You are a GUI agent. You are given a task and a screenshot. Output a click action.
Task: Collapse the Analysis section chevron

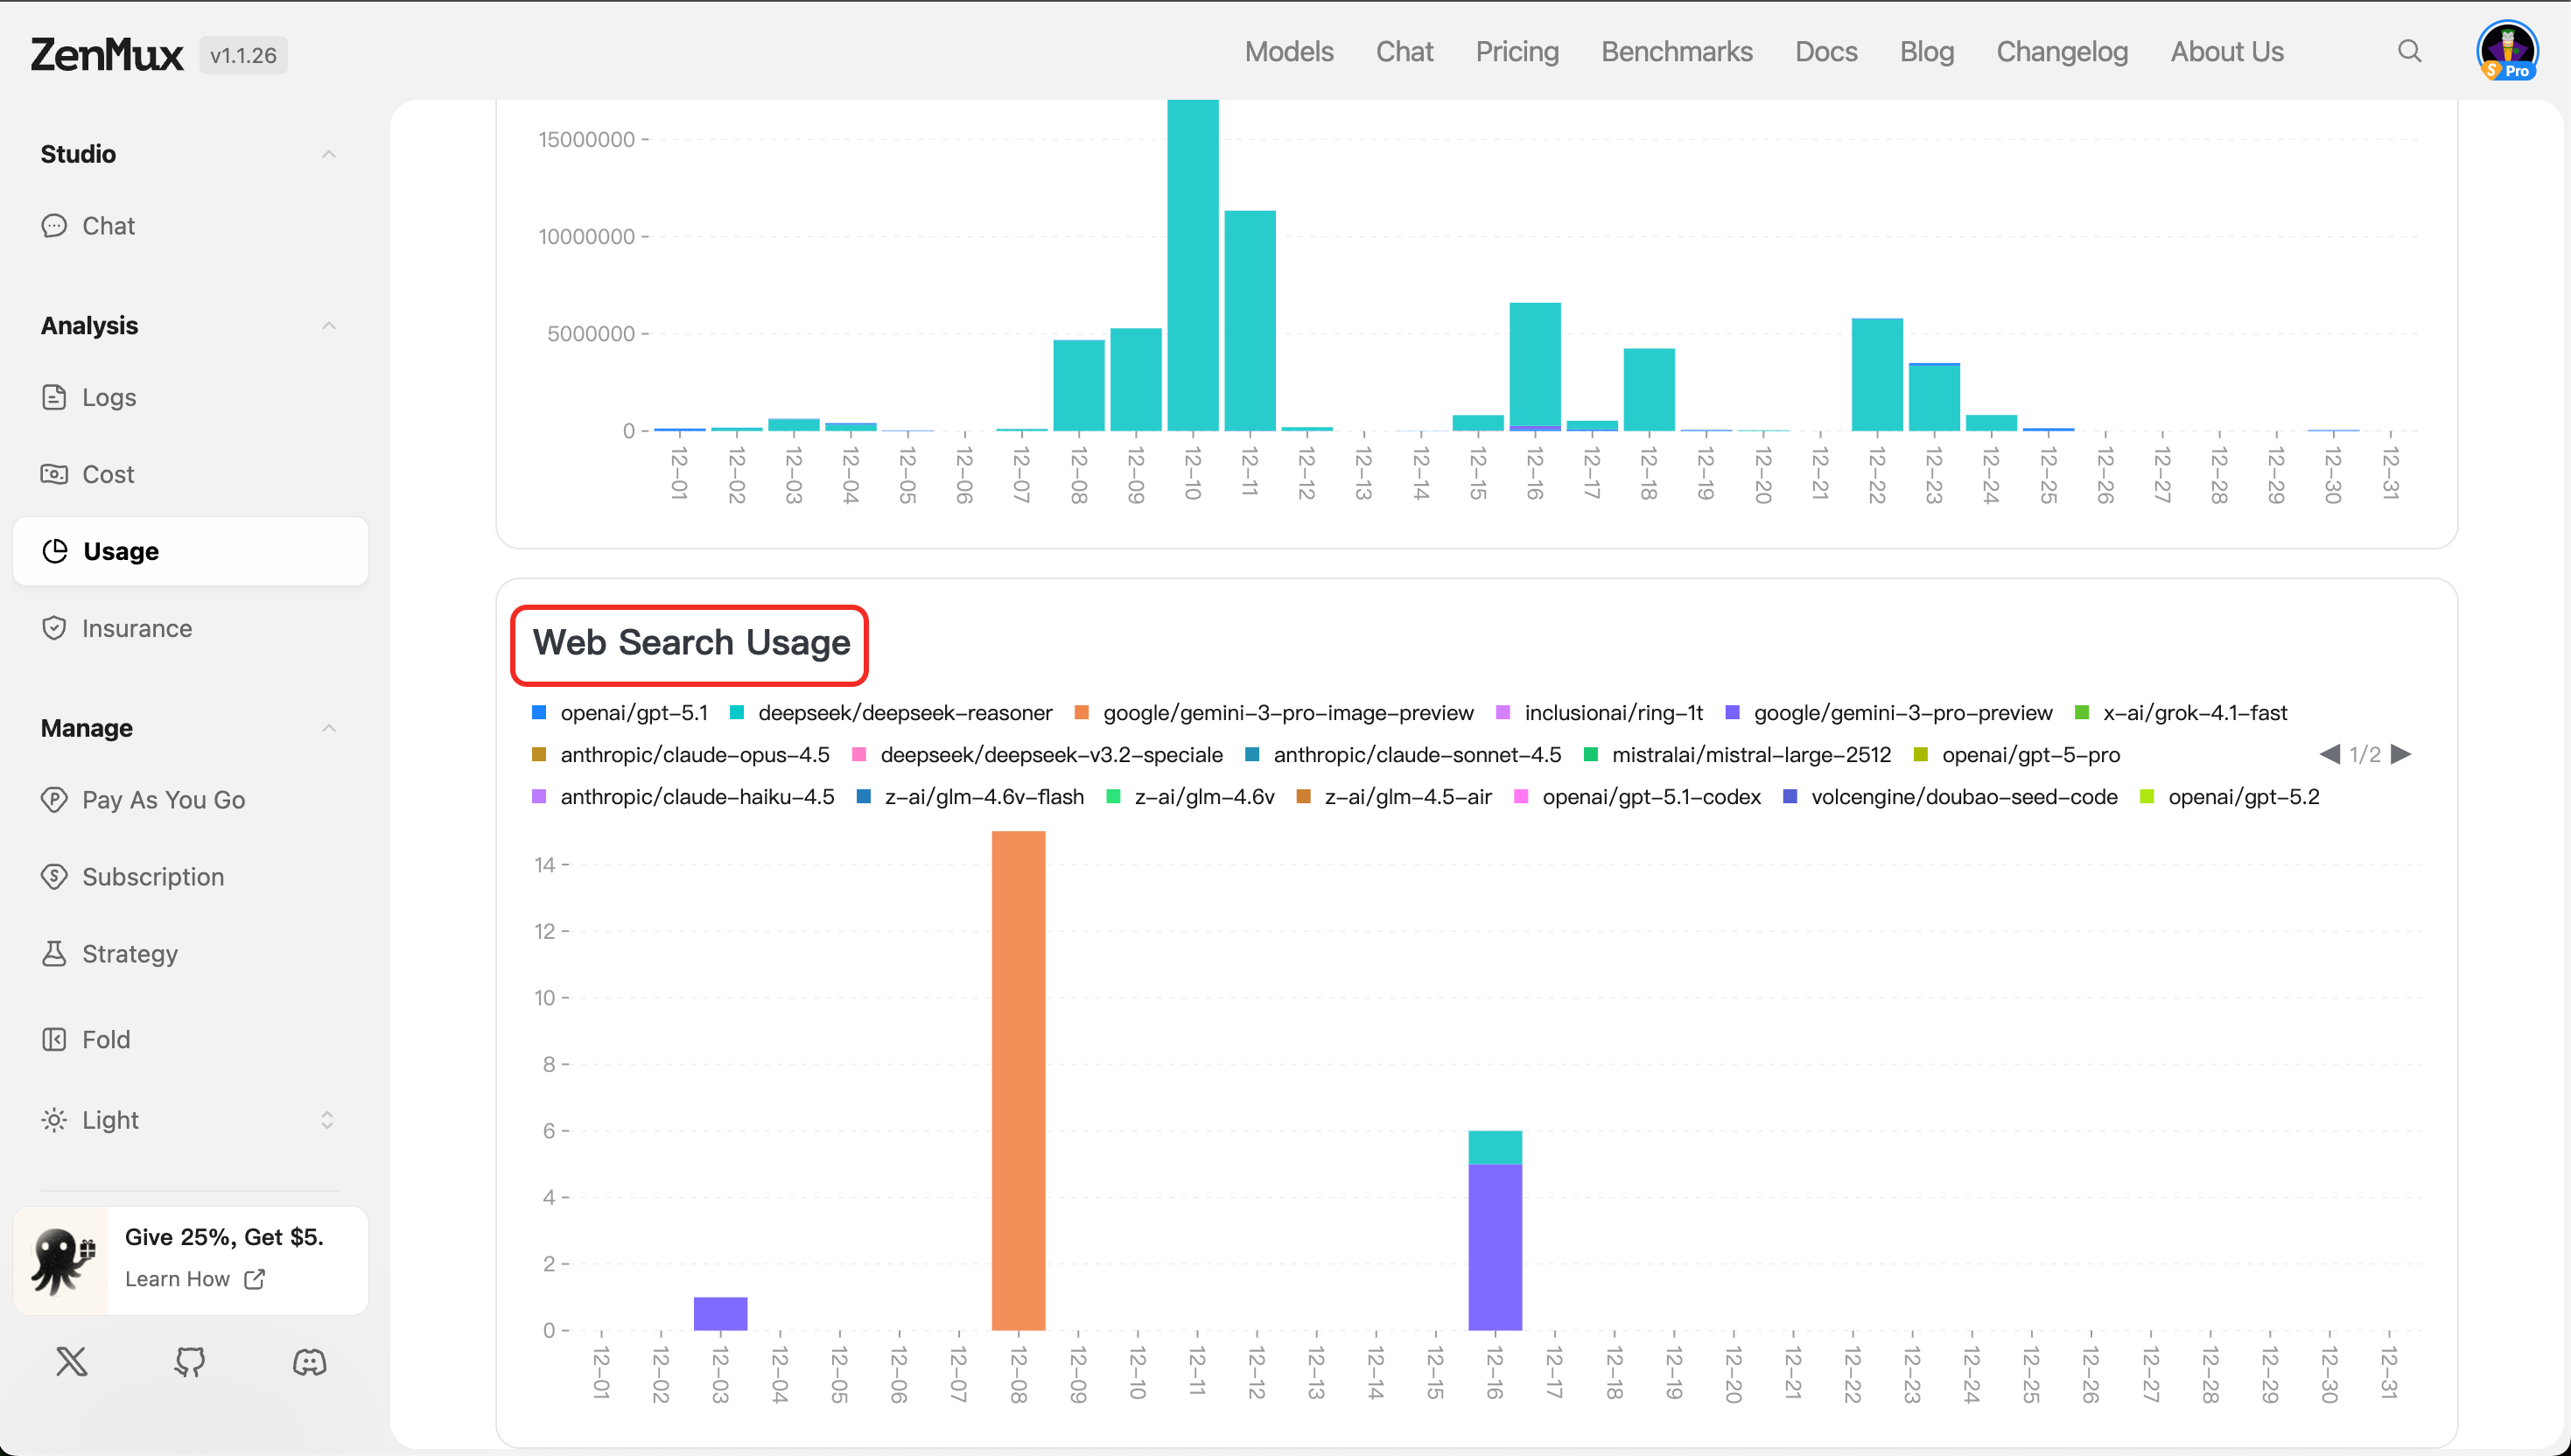pos(328,326)
